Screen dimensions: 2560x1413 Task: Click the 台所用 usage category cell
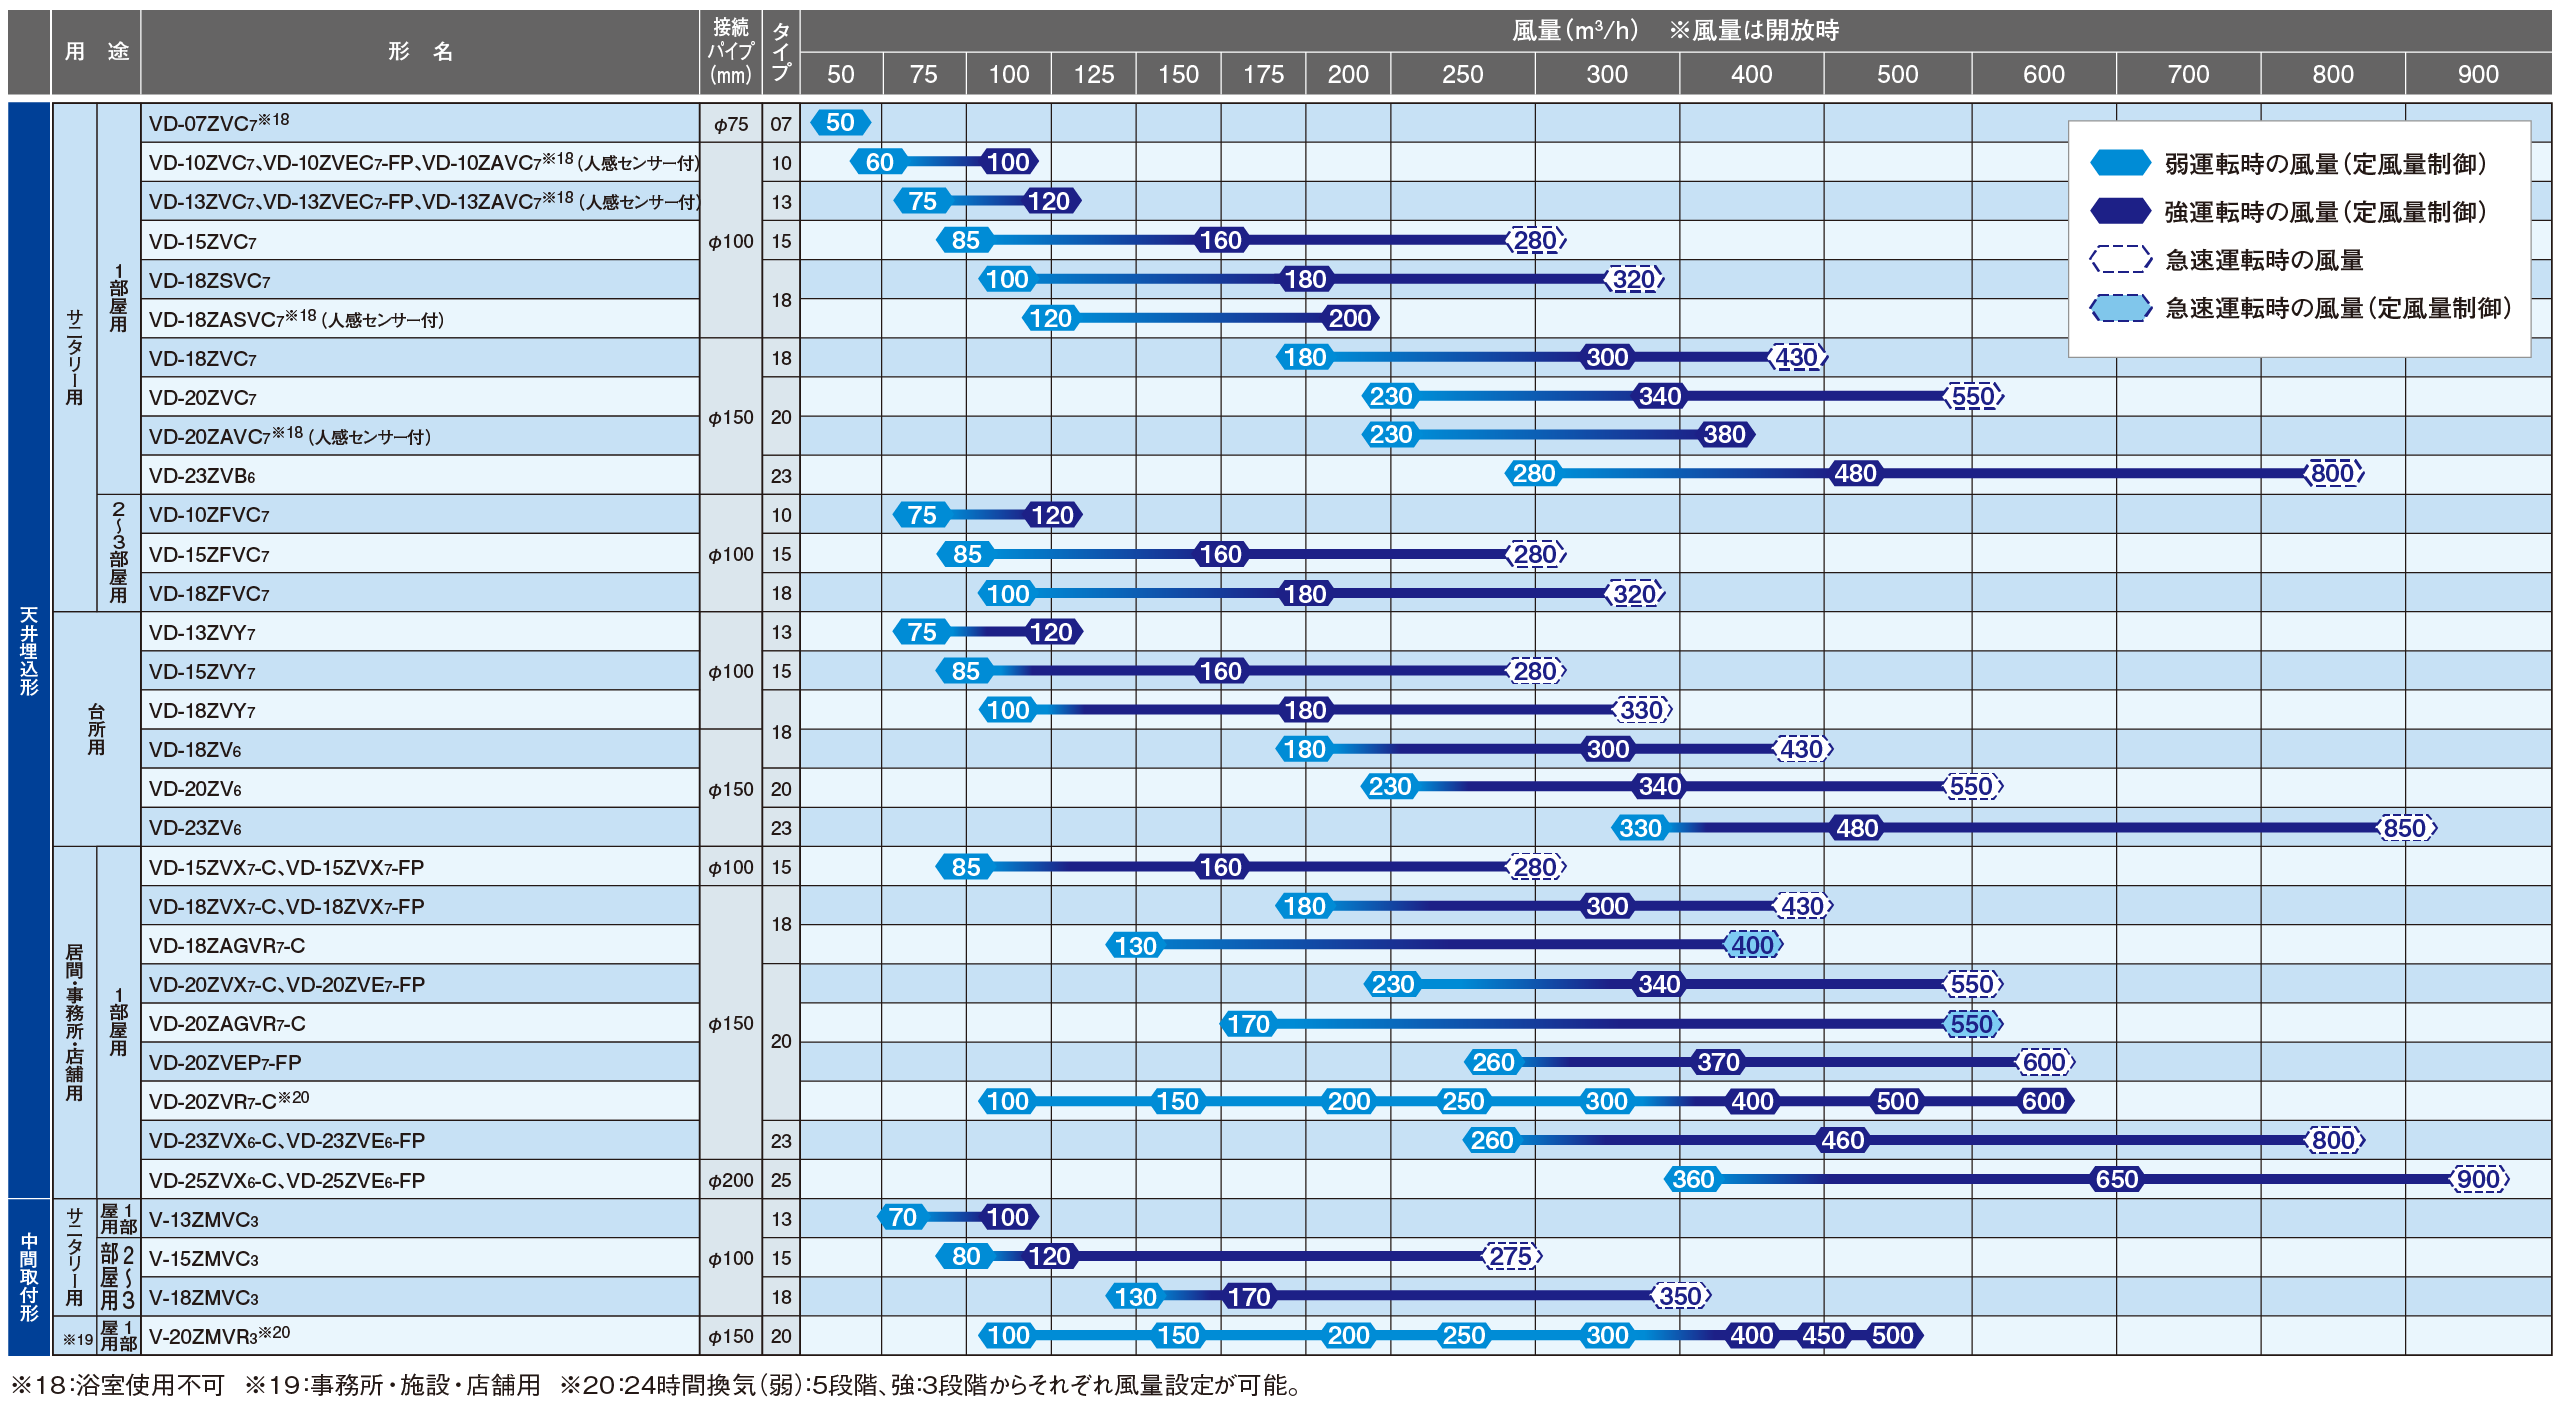[x=96, y=729]
